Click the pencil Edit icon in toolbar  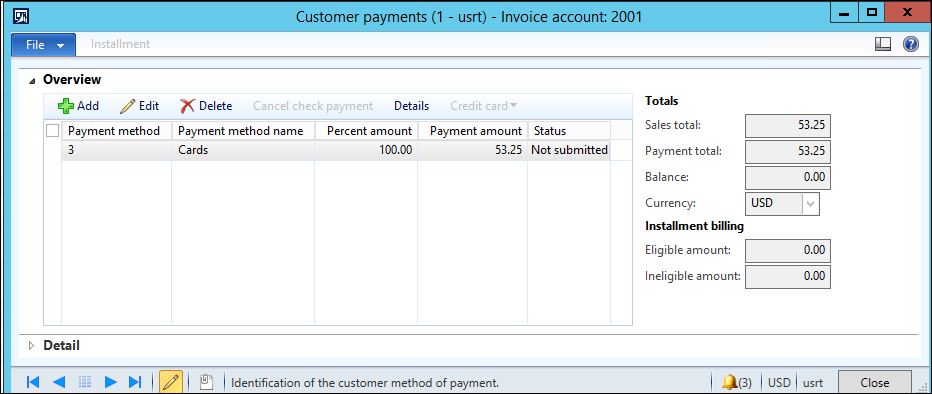click(x=127, y=106)
